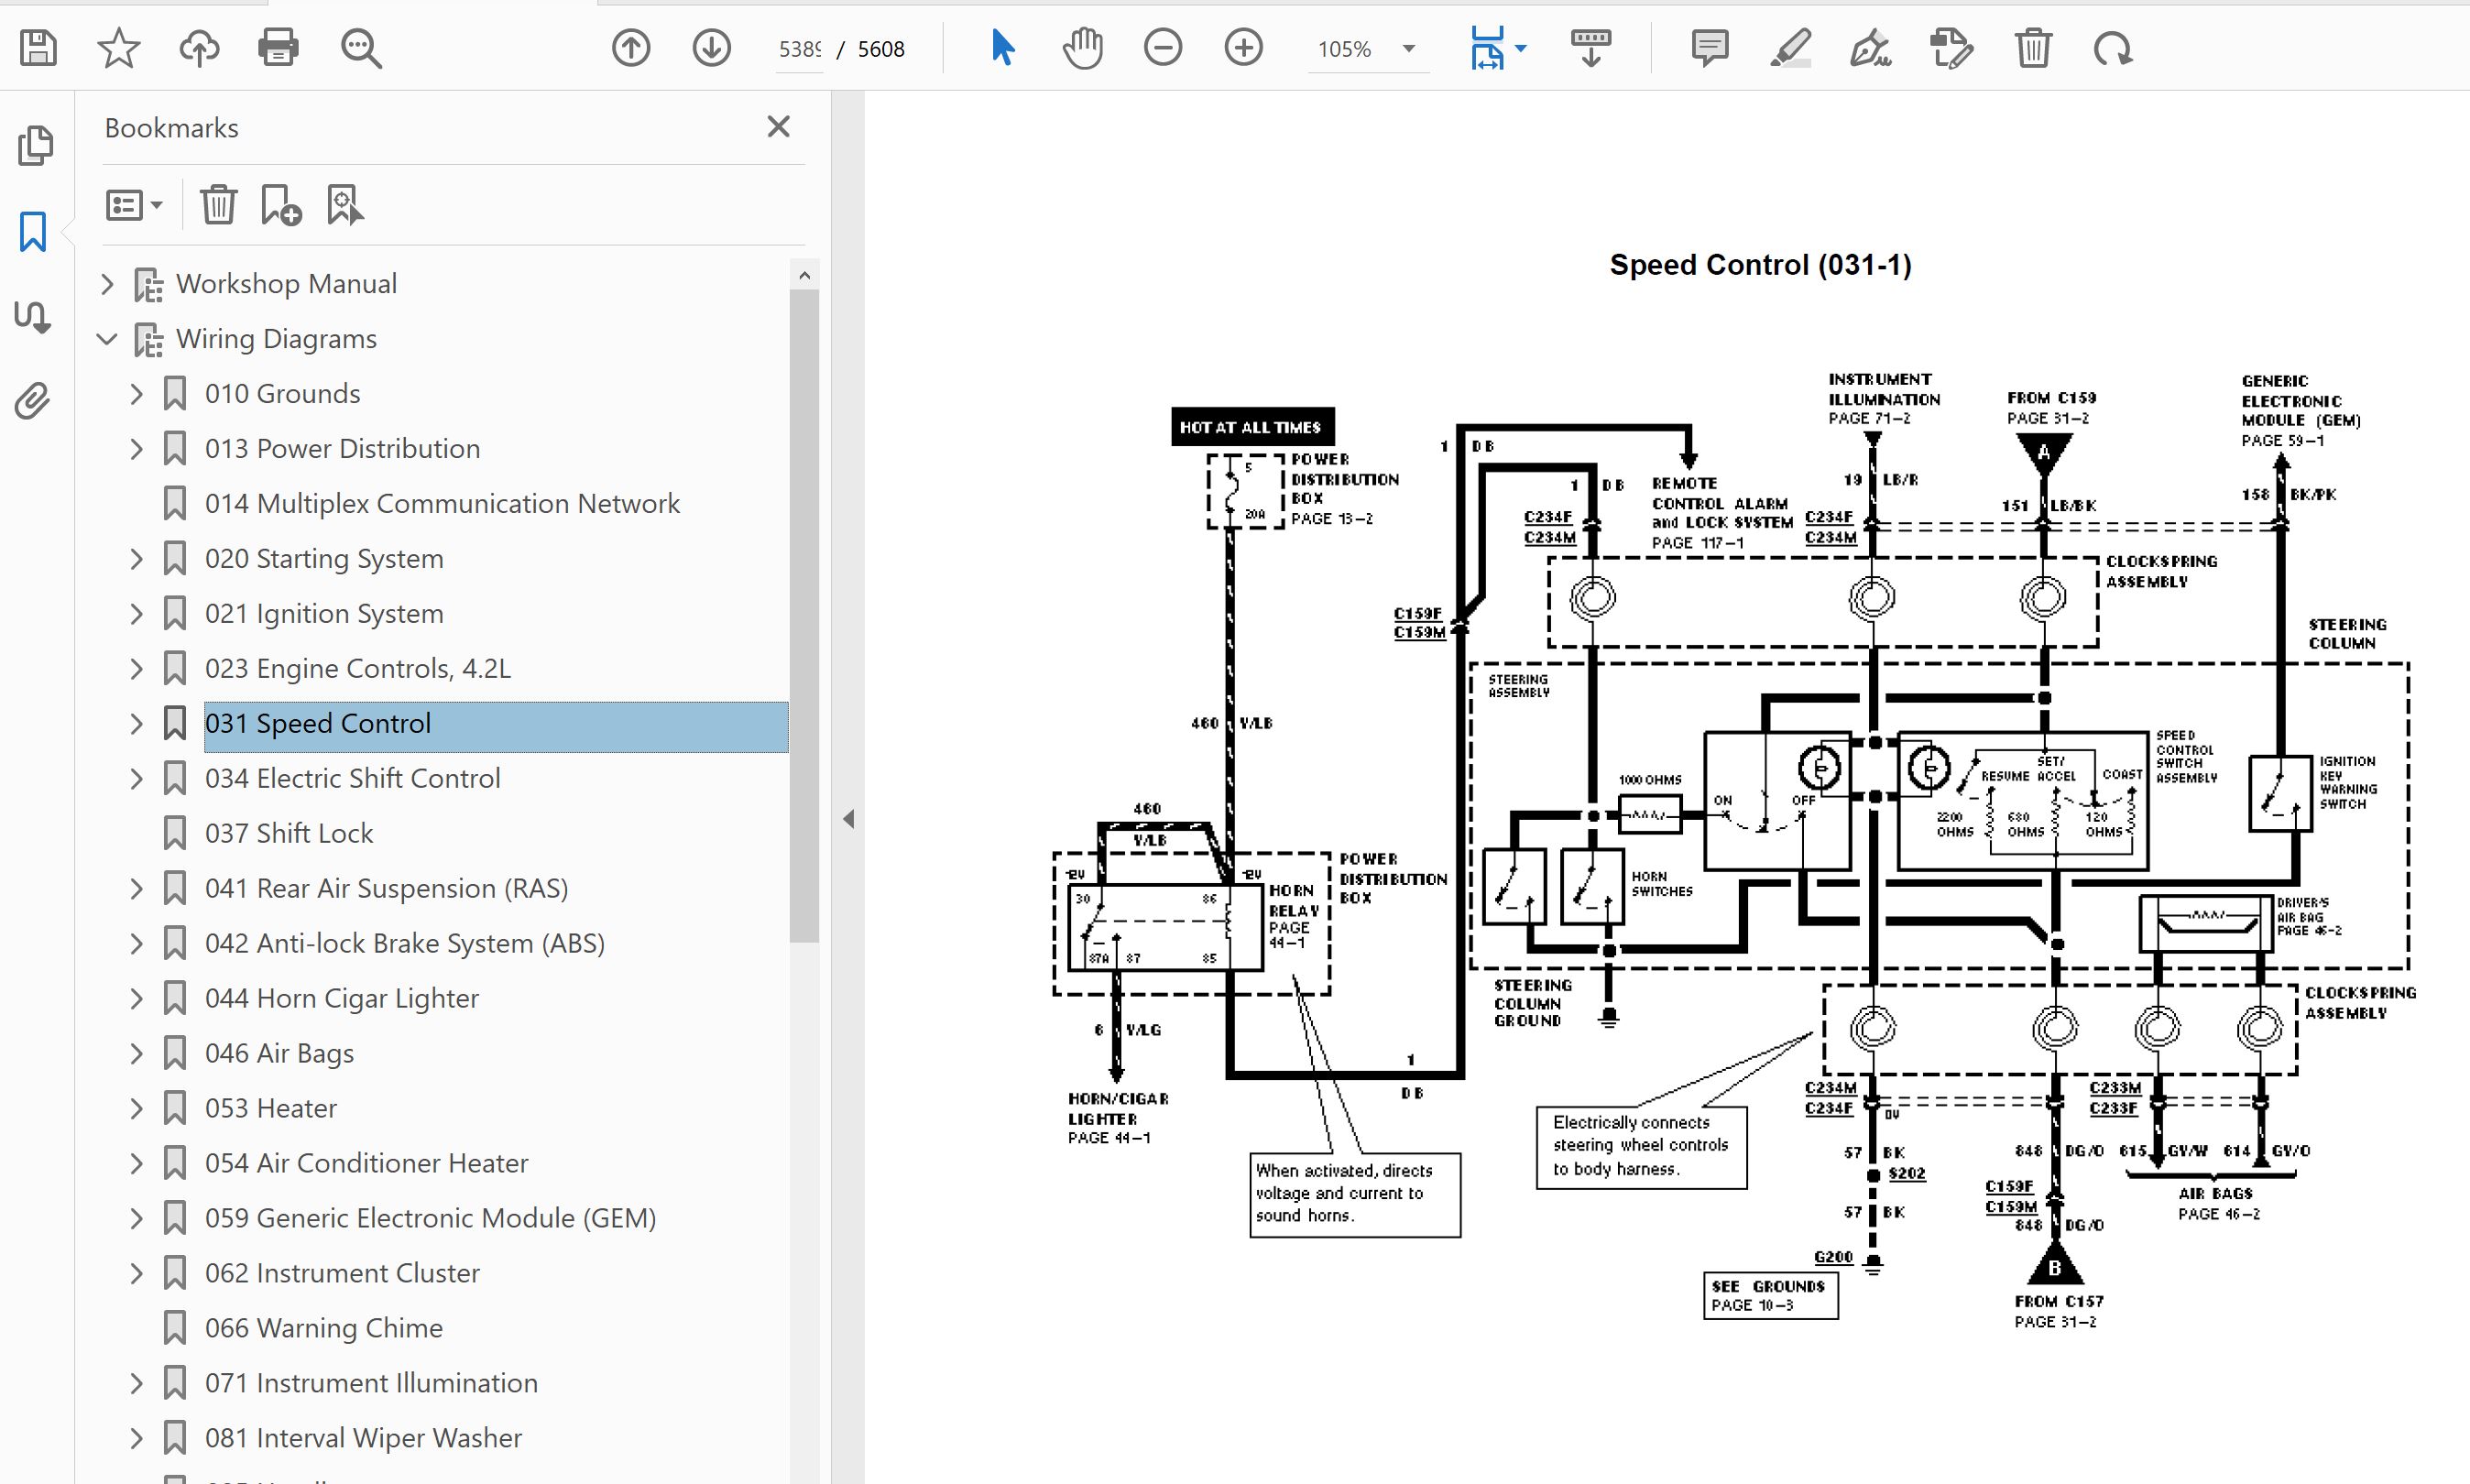Viewport: 2470px width, 1484px height.
Task: Add new bookmark icon
Action: tap(281, 206)
